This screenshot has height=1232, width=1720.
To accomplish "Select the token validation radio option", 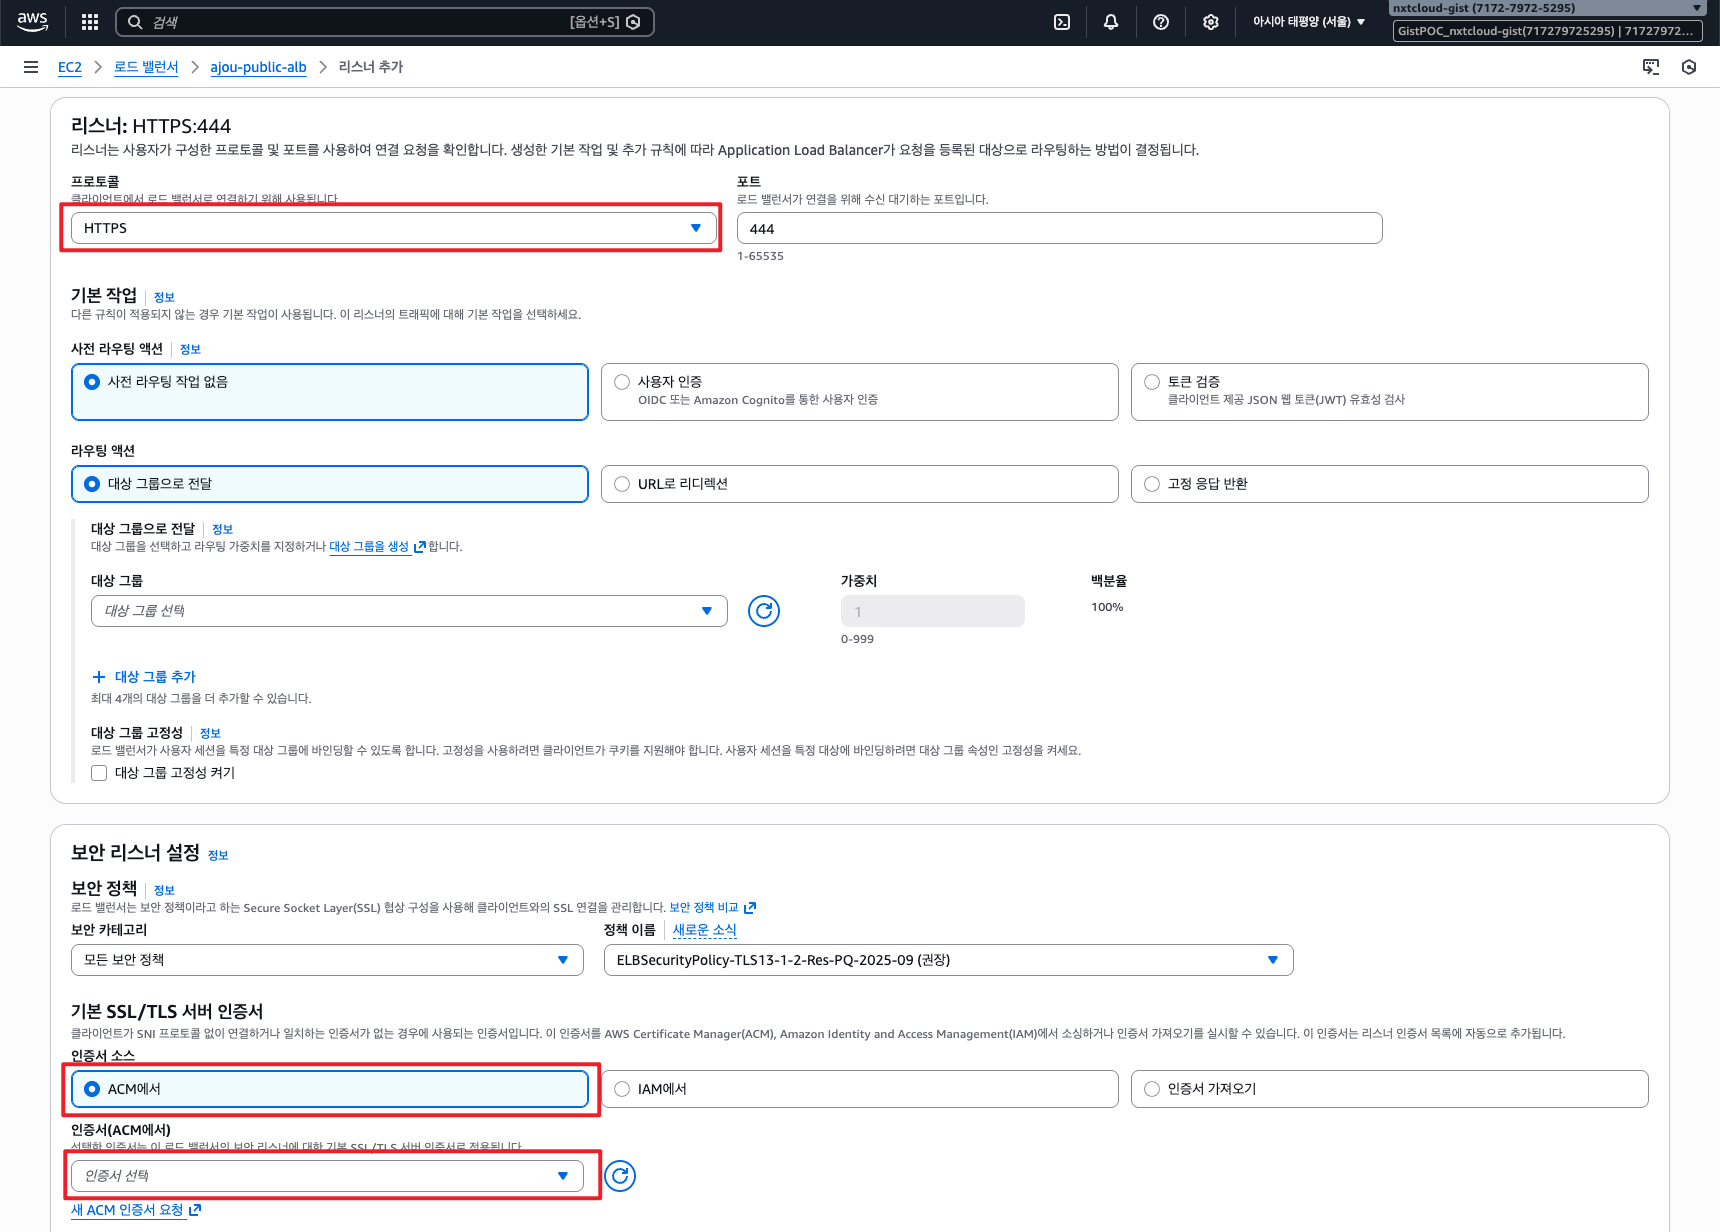I will coord(1152,382).
